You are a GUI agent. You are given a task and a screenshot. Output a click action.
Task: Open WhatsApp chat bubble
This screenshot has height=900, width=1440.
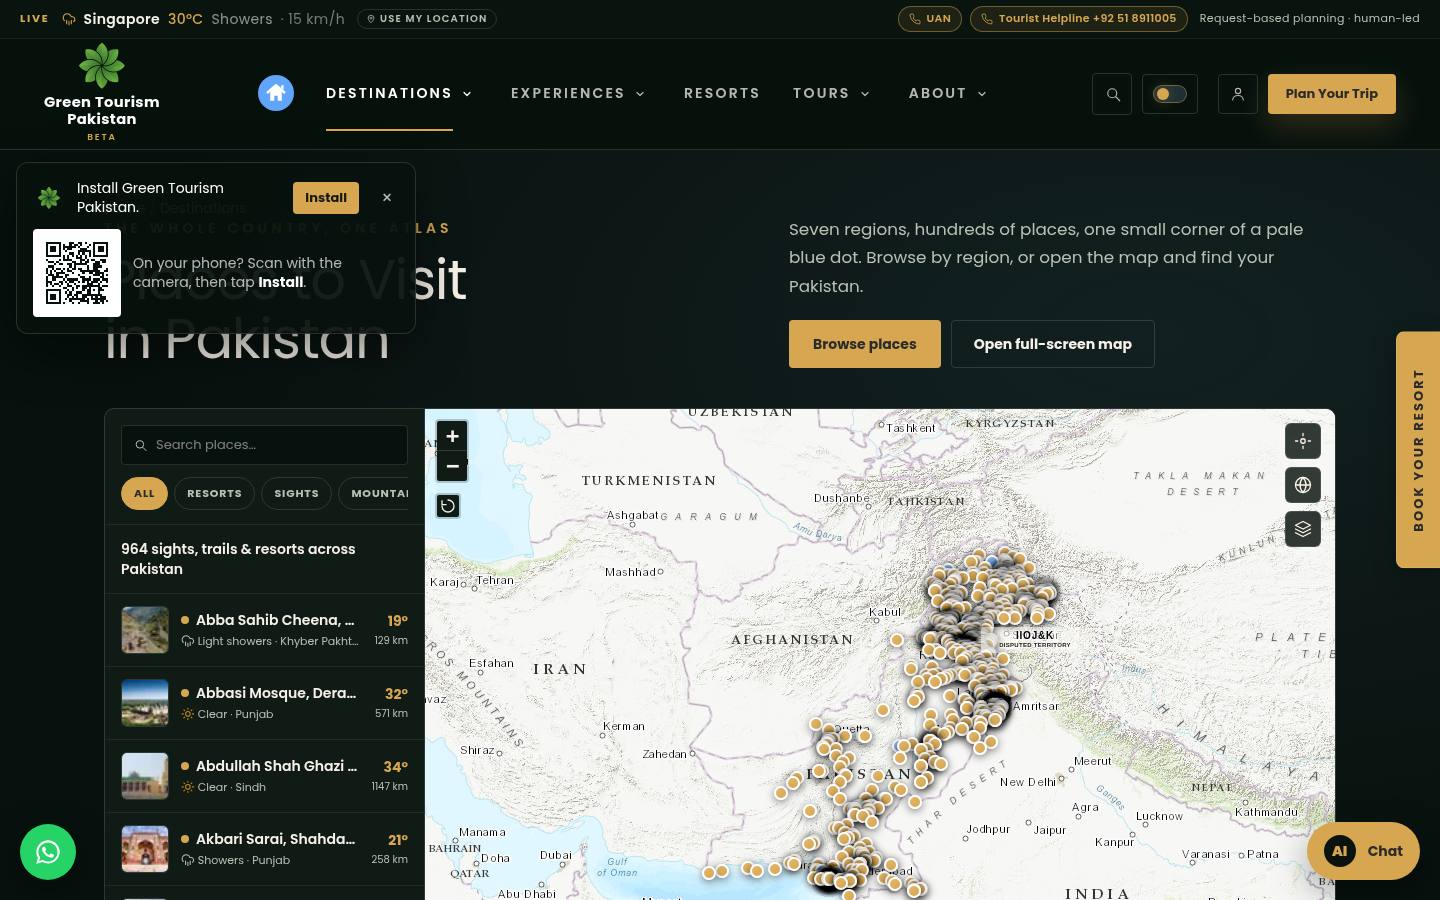[48, 852]
